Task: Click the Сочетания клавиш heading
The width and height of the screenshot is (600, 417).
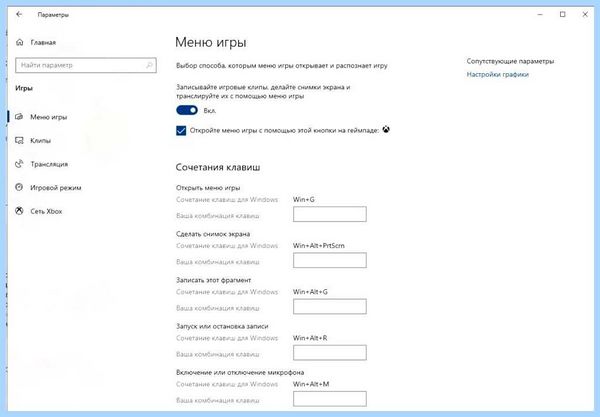Action: pos(218,167)
